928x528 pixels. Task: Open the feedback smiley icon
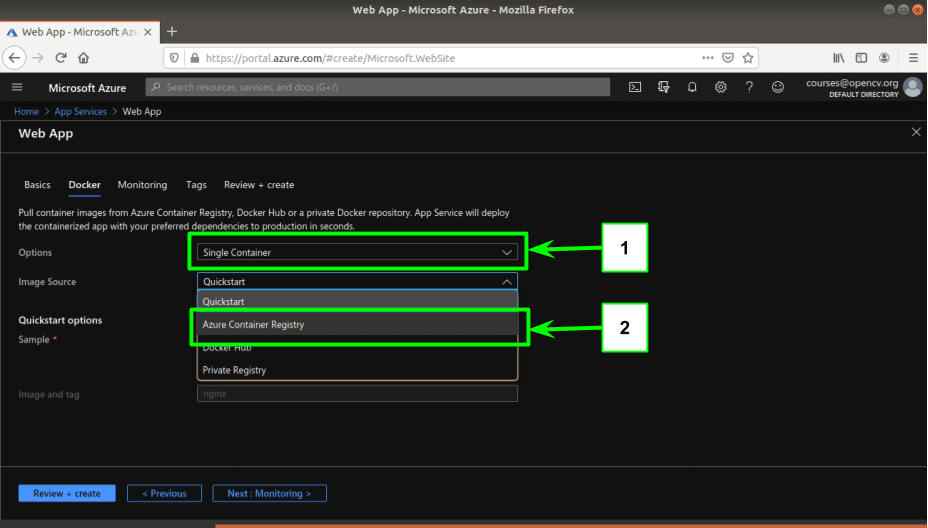(x=778, y=88)
